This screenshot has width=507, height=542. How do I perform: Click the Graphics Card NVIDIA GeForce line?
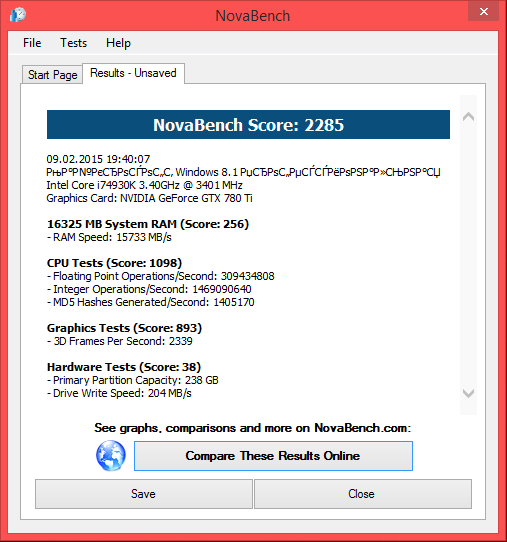pyautogui.click(x=149, y=198)
